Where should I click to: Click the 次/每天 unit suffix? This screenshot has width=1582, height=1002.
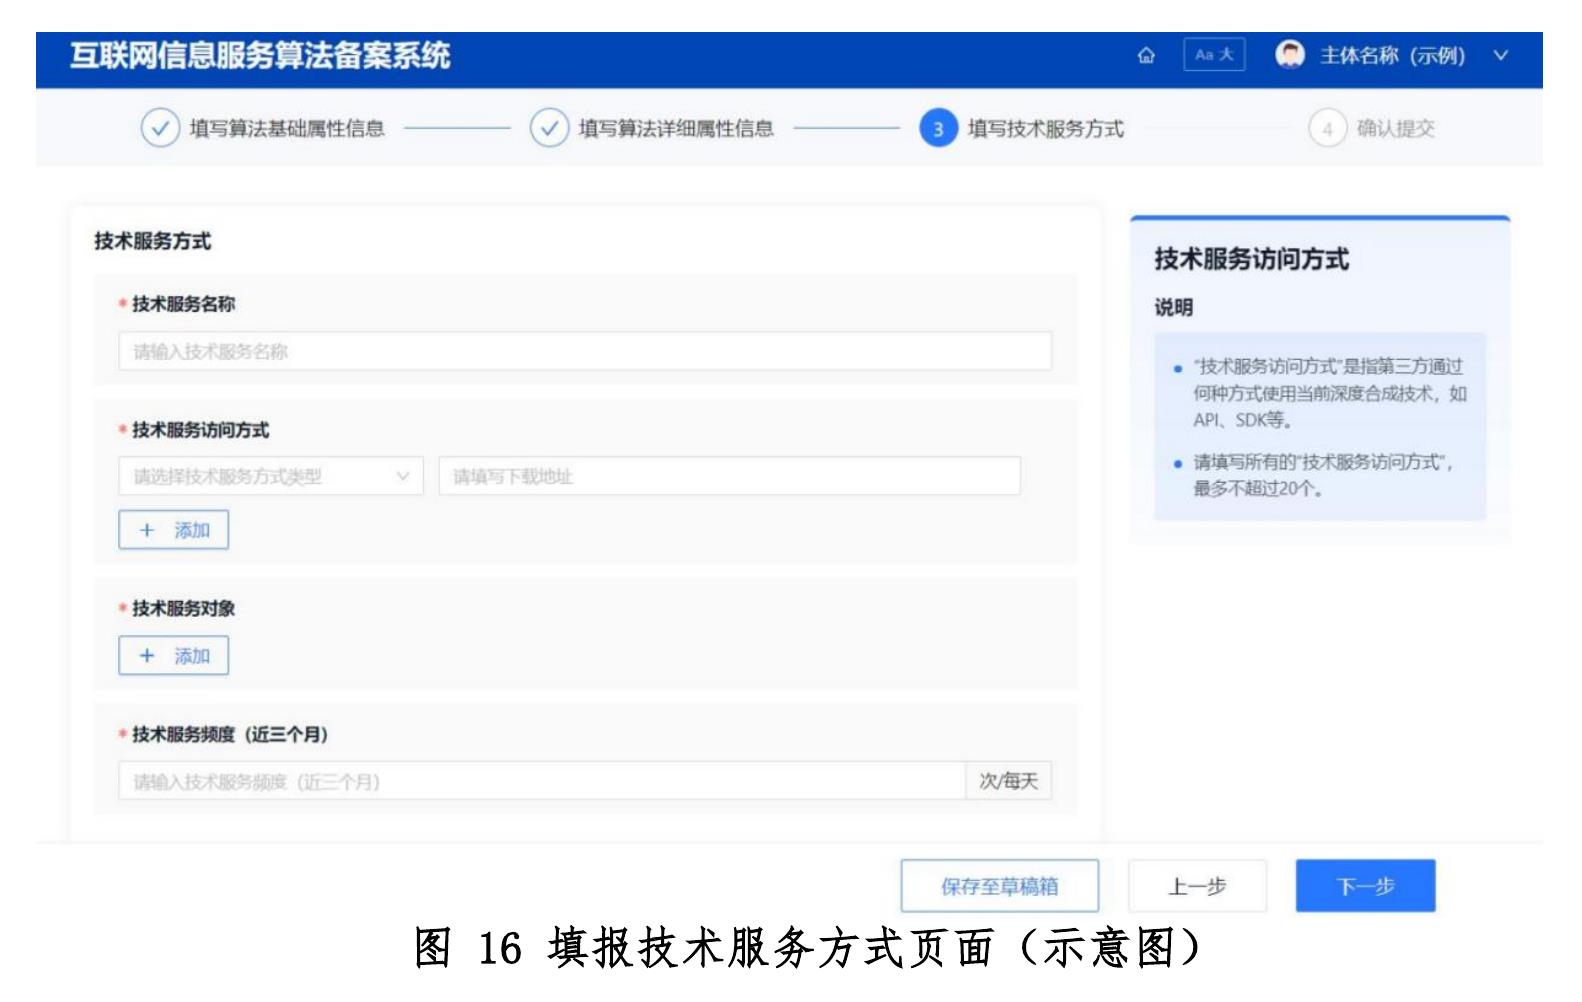1008,781
